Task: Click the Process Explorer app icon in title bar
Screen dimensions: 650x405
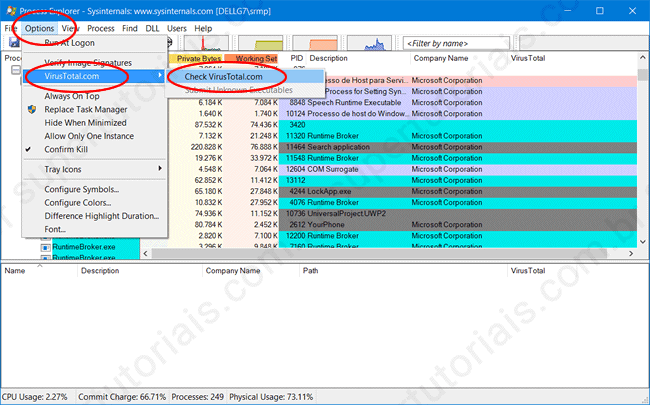Action: pyautogui.click(x=11, y=10)
